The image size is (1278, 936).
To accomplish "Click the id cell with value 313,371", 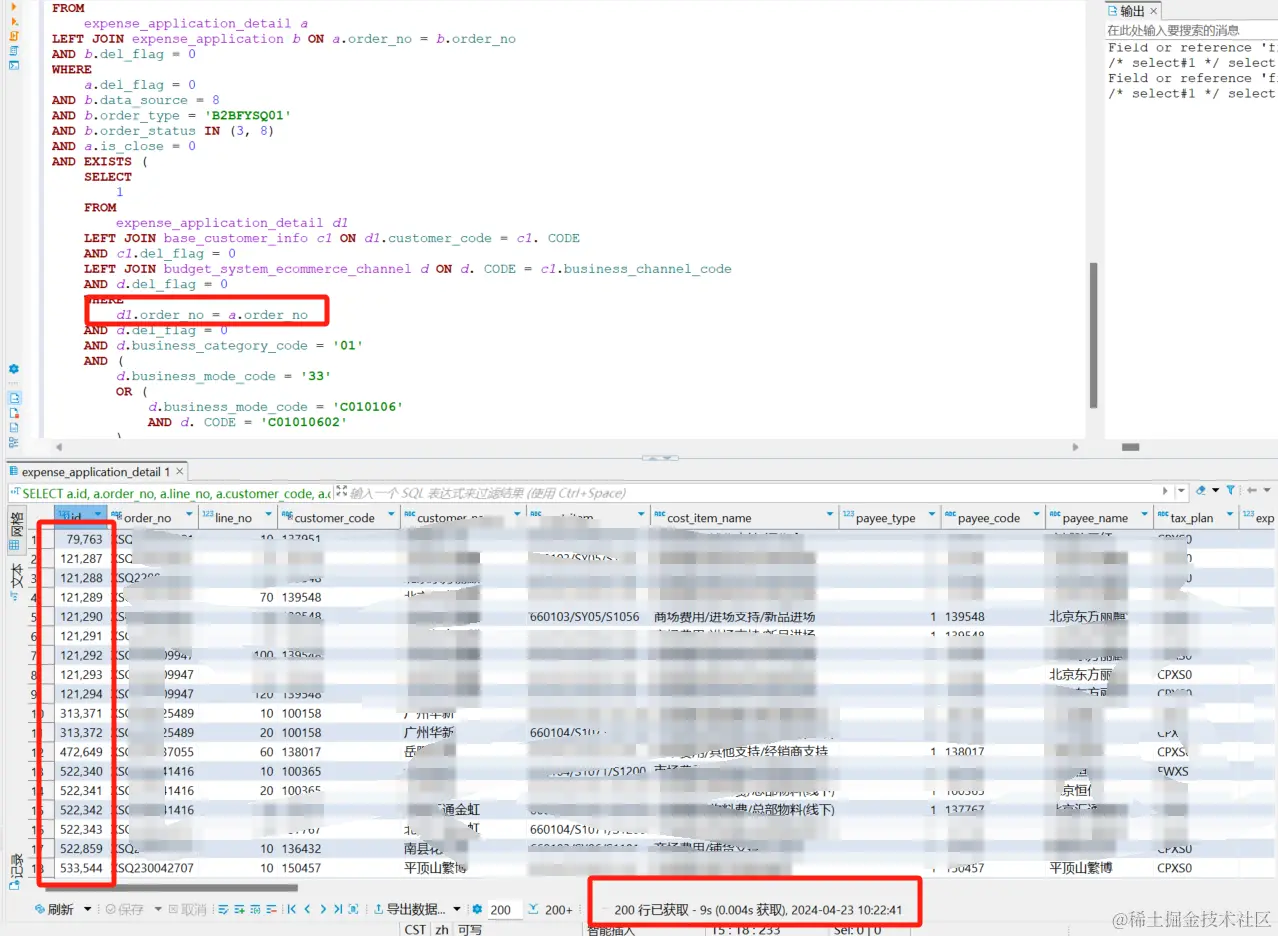I will click(80, 713).
